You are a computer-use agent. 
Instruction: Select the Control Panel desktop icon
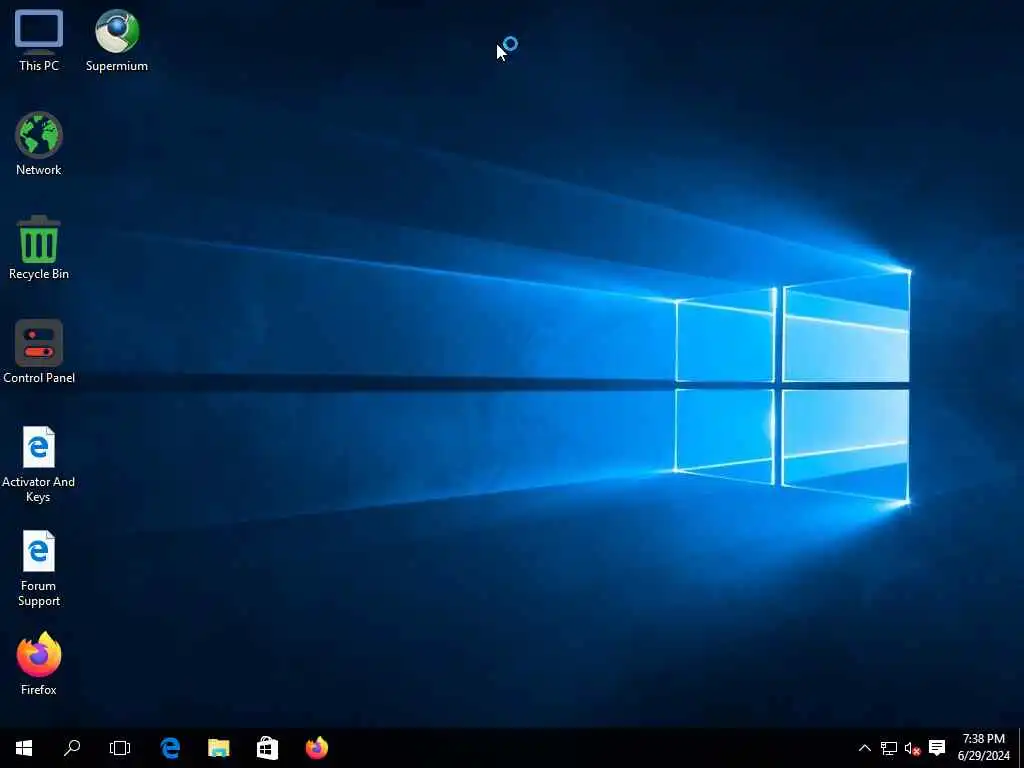tap(39, 352)
